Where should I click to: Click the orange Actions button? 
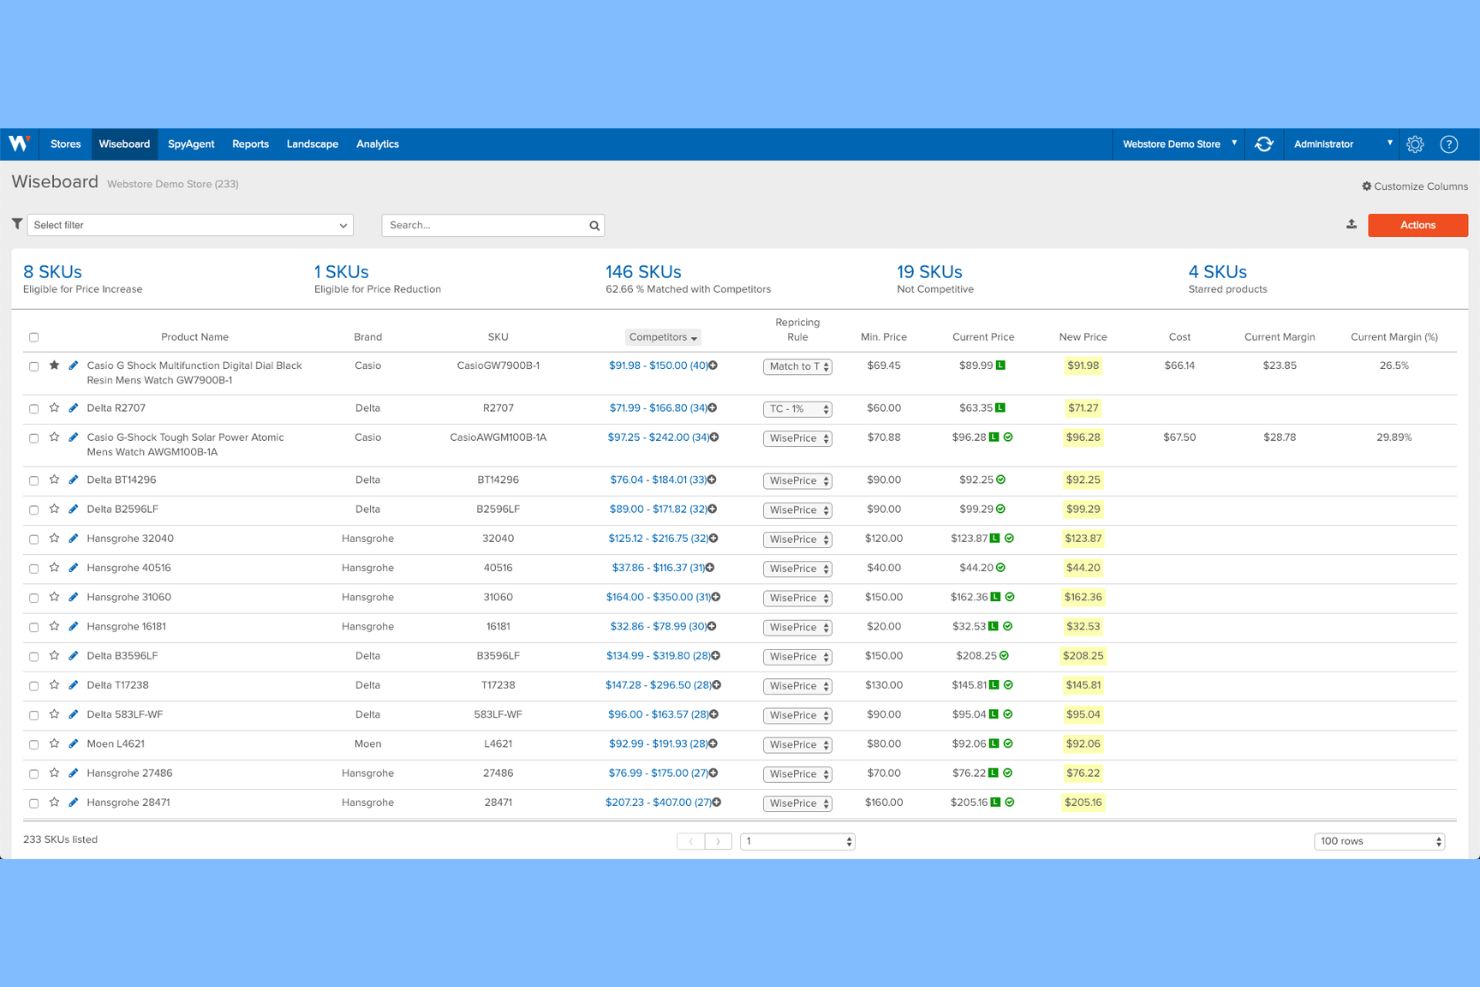click(1417, 225)
